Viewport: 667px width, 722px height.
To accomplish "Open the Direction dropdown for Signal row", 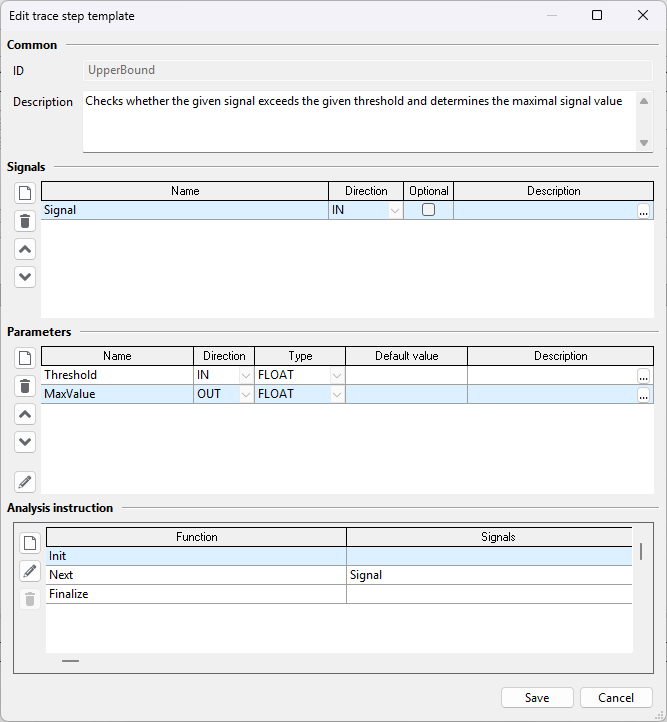I will coord(394,210).
